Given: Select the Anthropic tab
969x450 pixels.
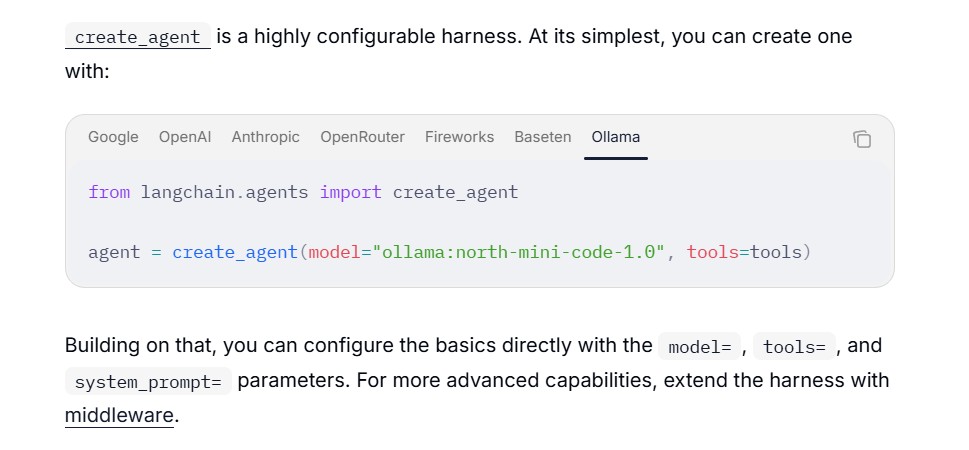Looking at the screenshot, I should click(265, 137).
